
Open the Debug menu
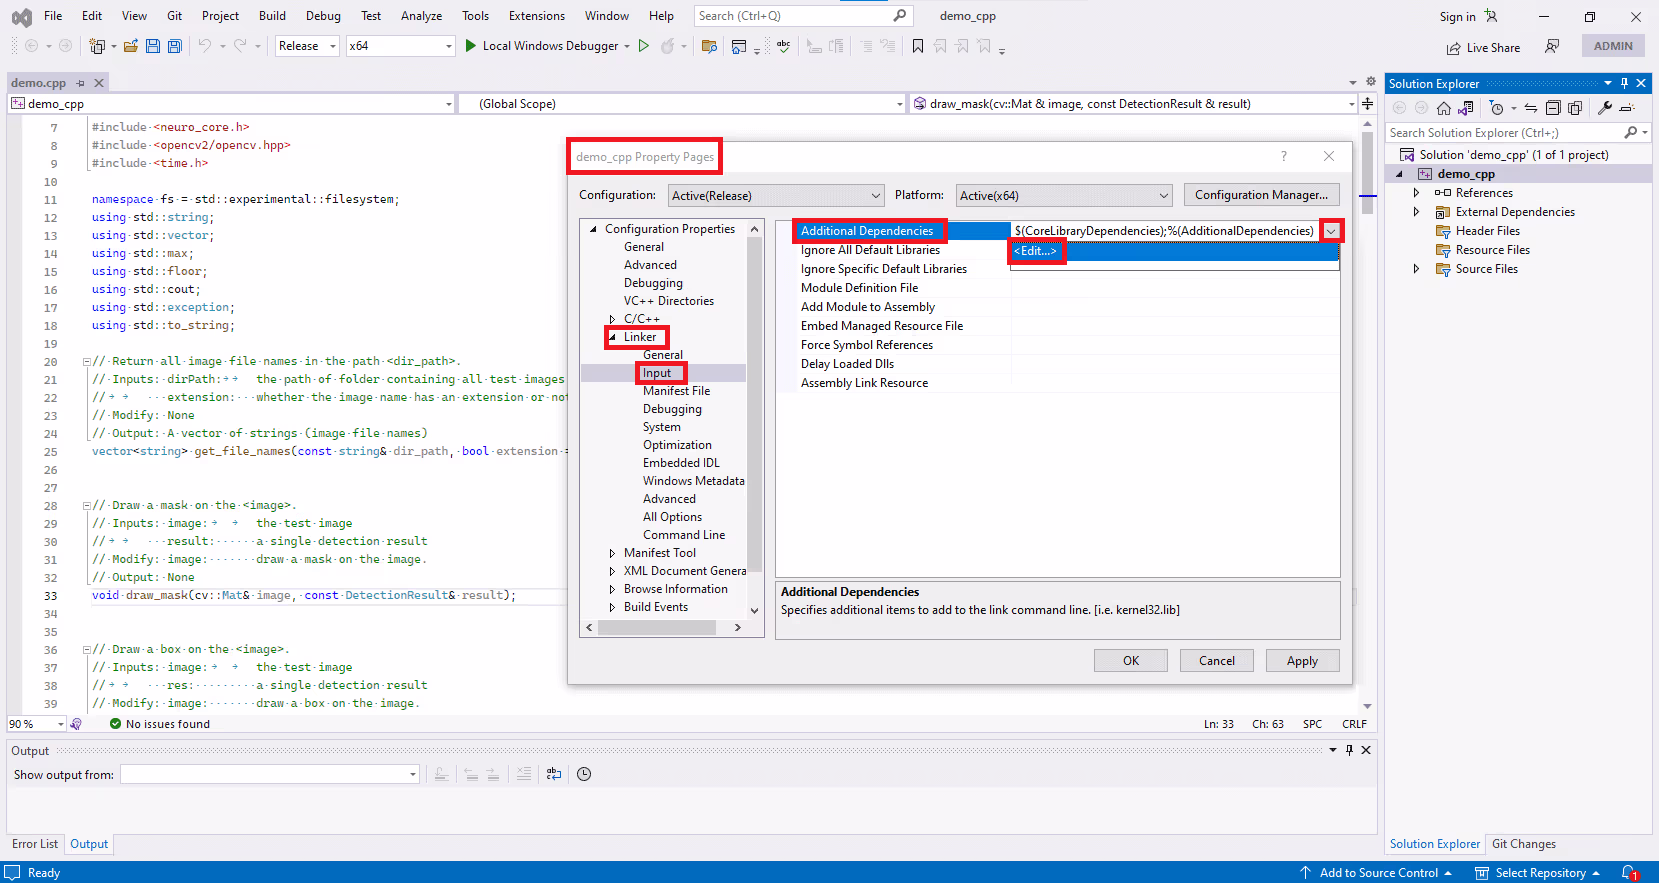[x=323, y=16]
